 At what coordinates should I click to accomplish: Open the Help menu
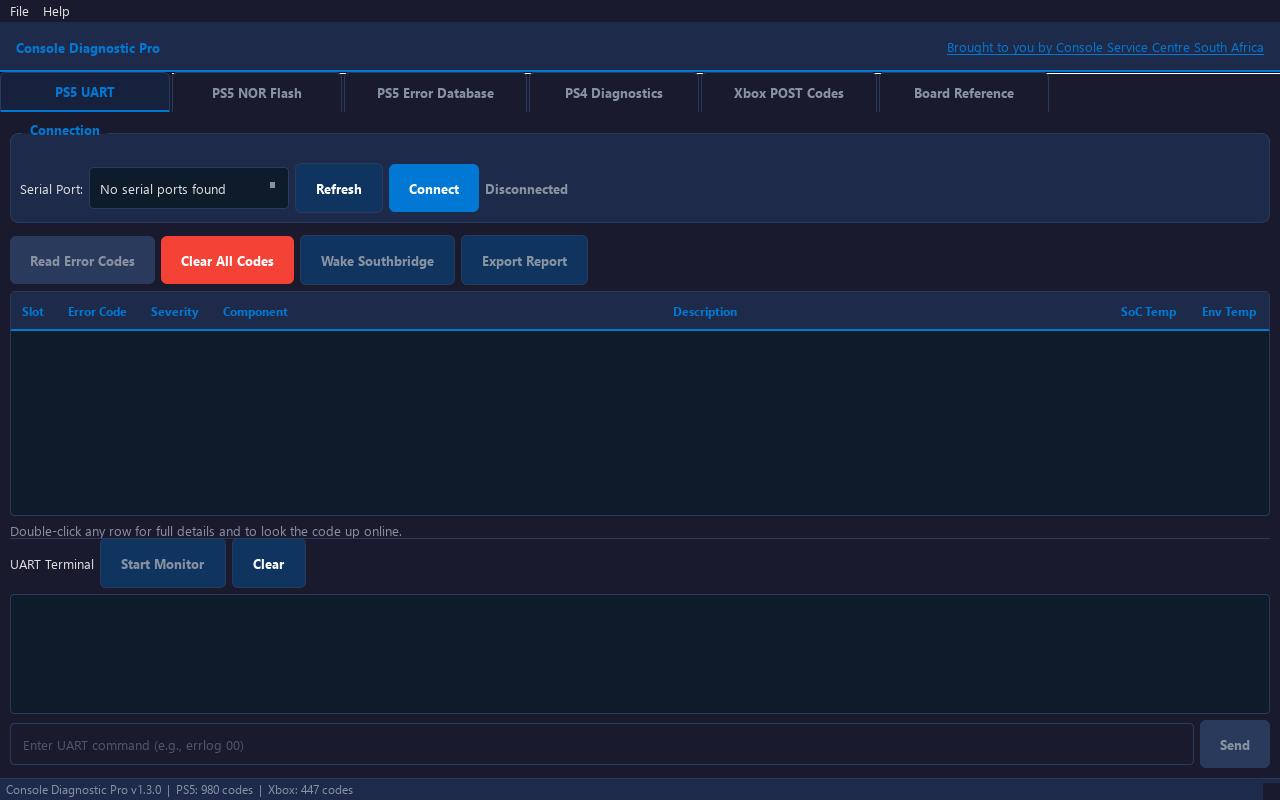[56, 11]
